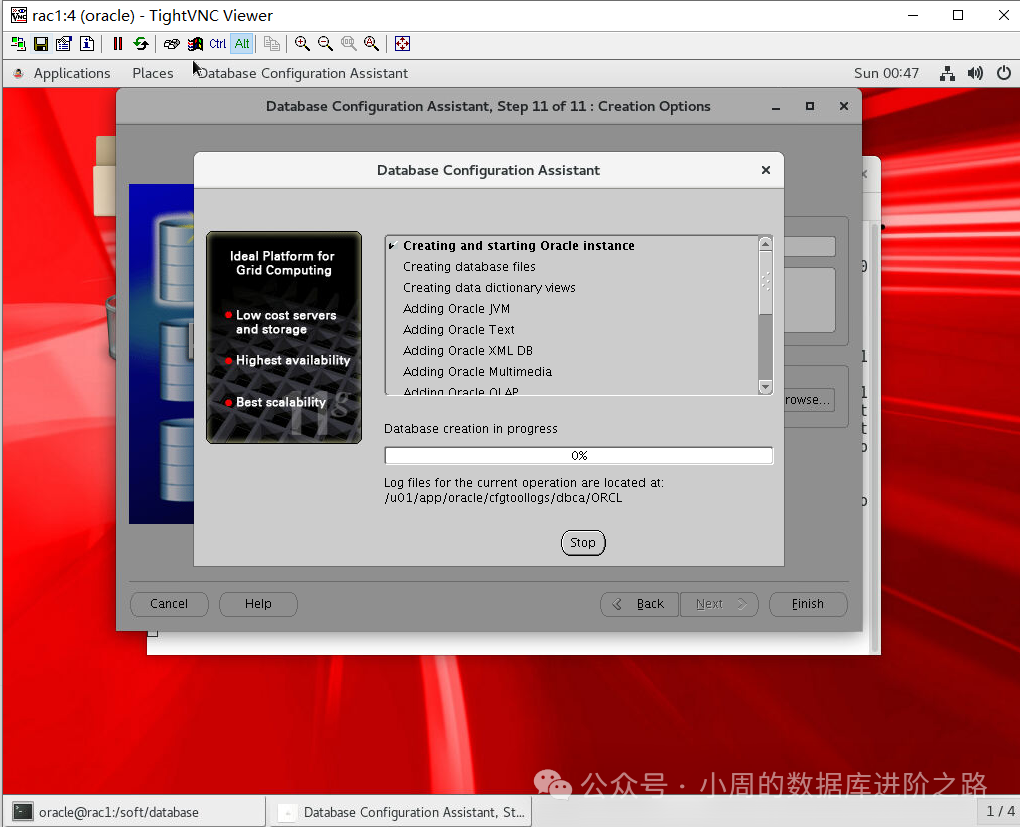This screenshot has height=827, width=1020.
Task: Select 'Creating database files' step
Action: click(x=469, y=267)
